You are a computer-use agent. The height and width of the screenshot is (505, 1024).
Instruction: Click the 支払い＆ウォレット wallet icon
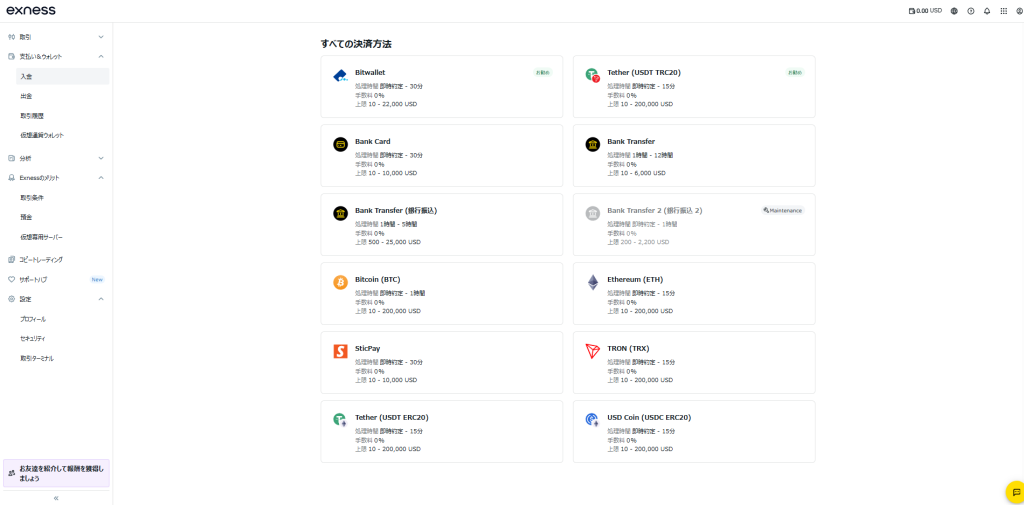[x=11, y=57]
